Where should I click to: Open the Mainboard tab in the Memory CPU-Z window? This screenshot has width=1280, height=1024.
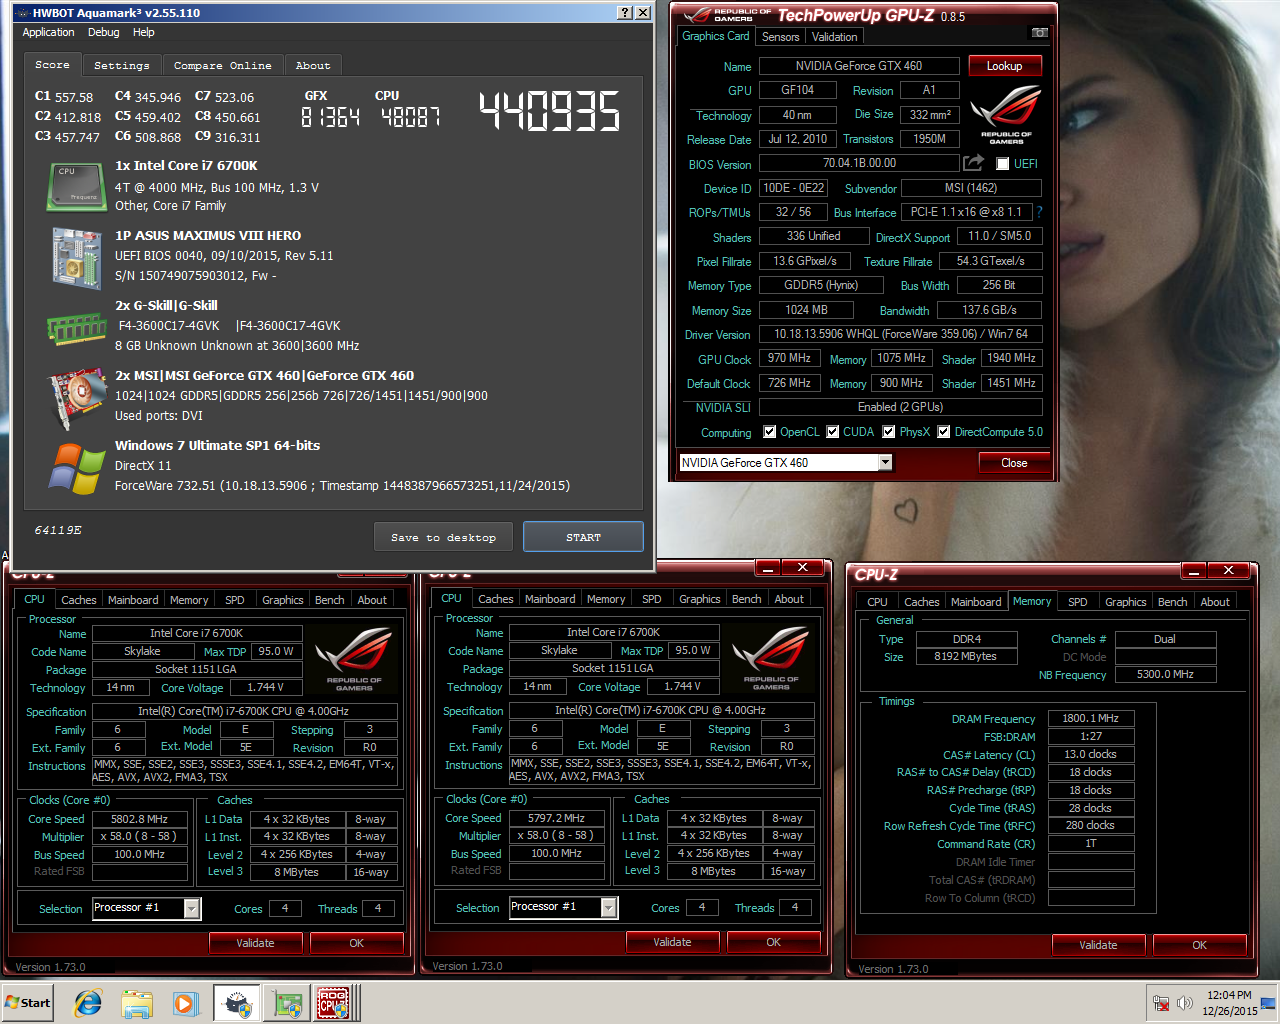976,602
